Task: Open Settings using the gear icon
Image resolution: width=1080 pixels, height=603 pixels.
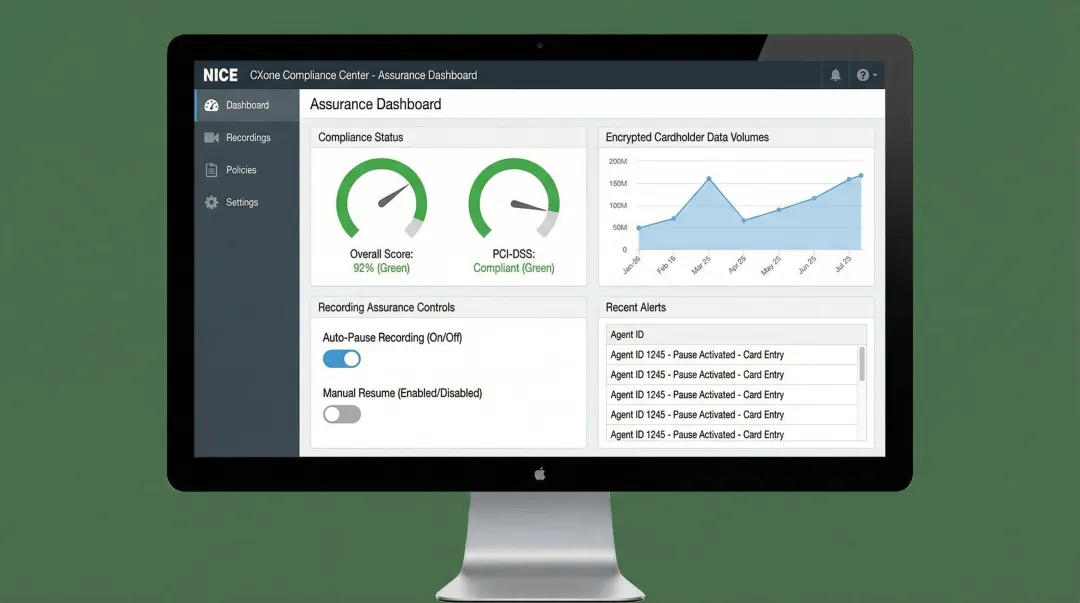Action: [x=211, y=202]
